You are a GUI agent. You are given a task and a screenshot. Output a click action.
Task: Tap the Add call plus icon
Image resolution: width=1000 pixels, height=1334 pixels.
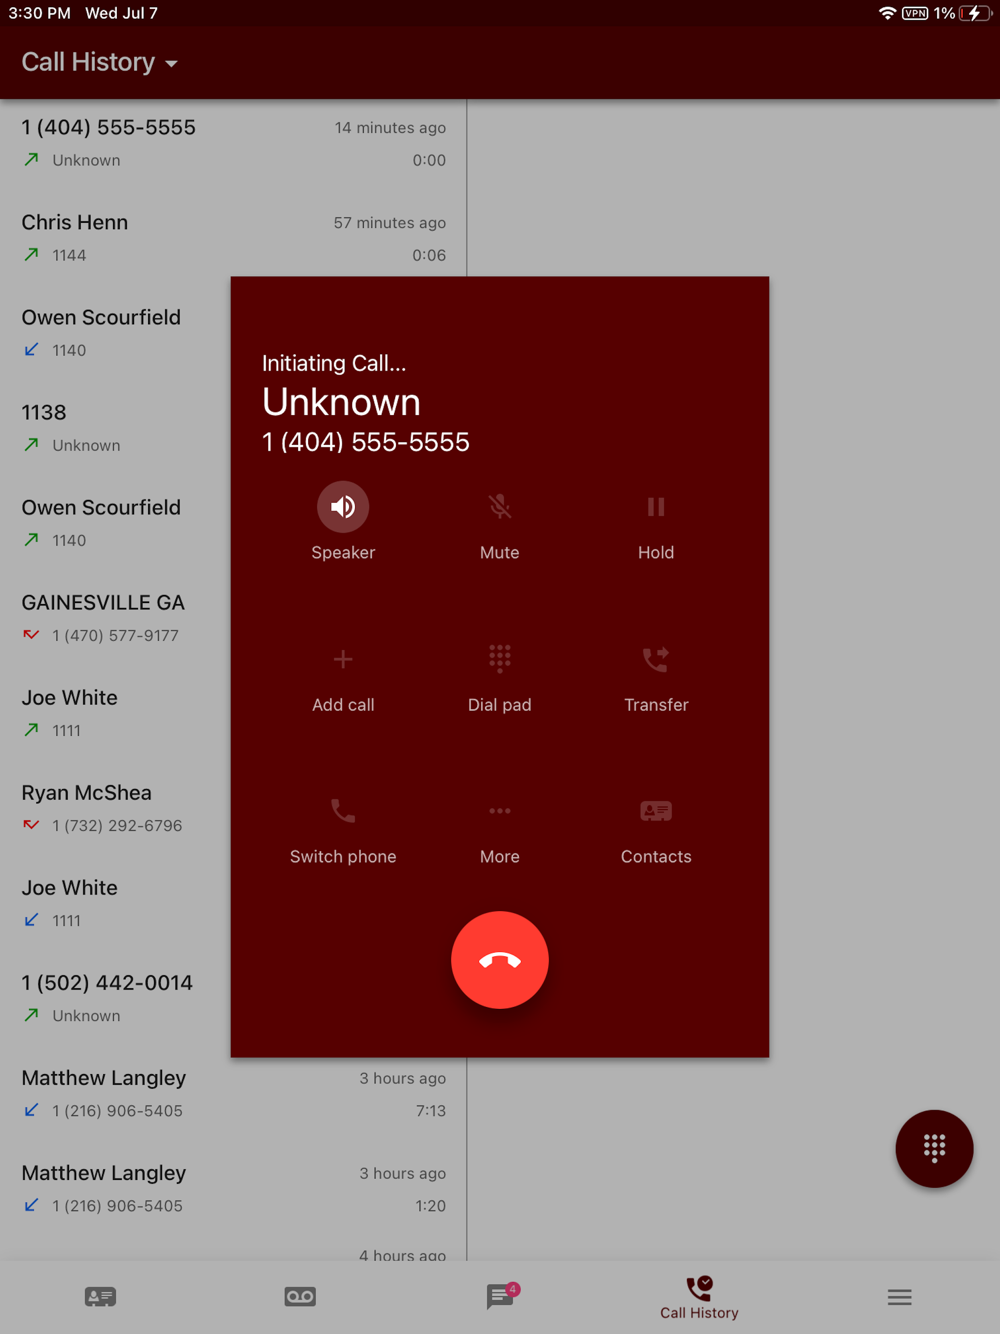(x=343, y=659)
